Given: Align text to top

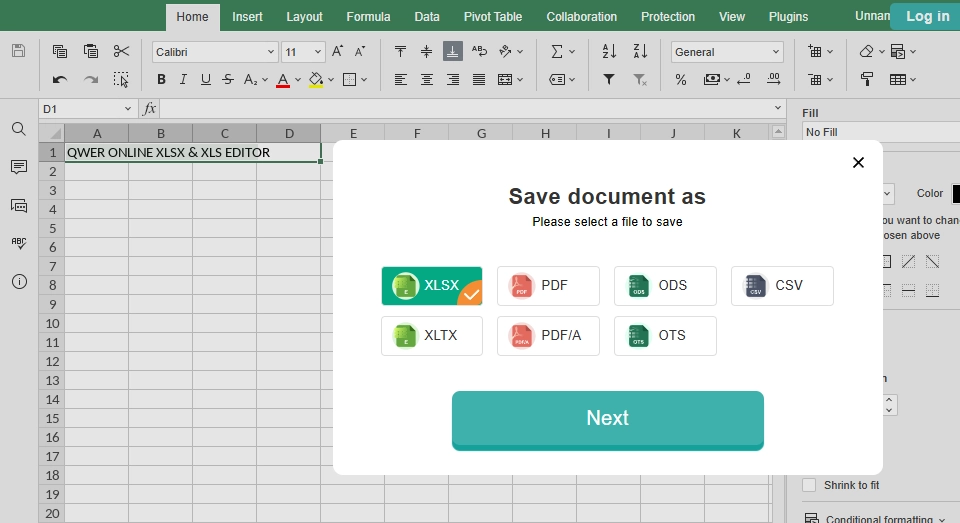Looking at the screenshot, I should point(400,51).
